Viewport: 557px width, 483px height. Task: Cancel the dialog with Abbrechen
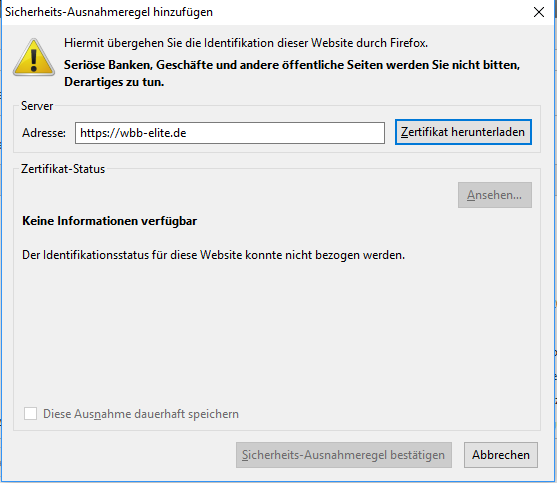501,455
